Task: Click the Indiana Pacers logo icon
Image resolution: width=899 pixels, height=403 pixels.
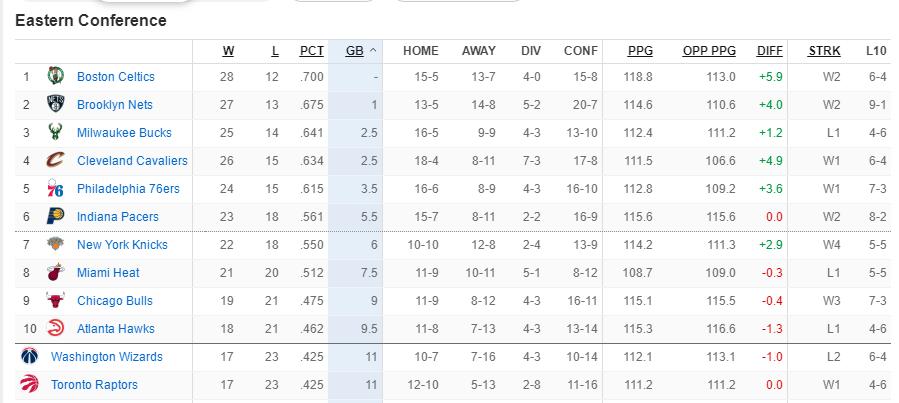Action: coord(55,217)
